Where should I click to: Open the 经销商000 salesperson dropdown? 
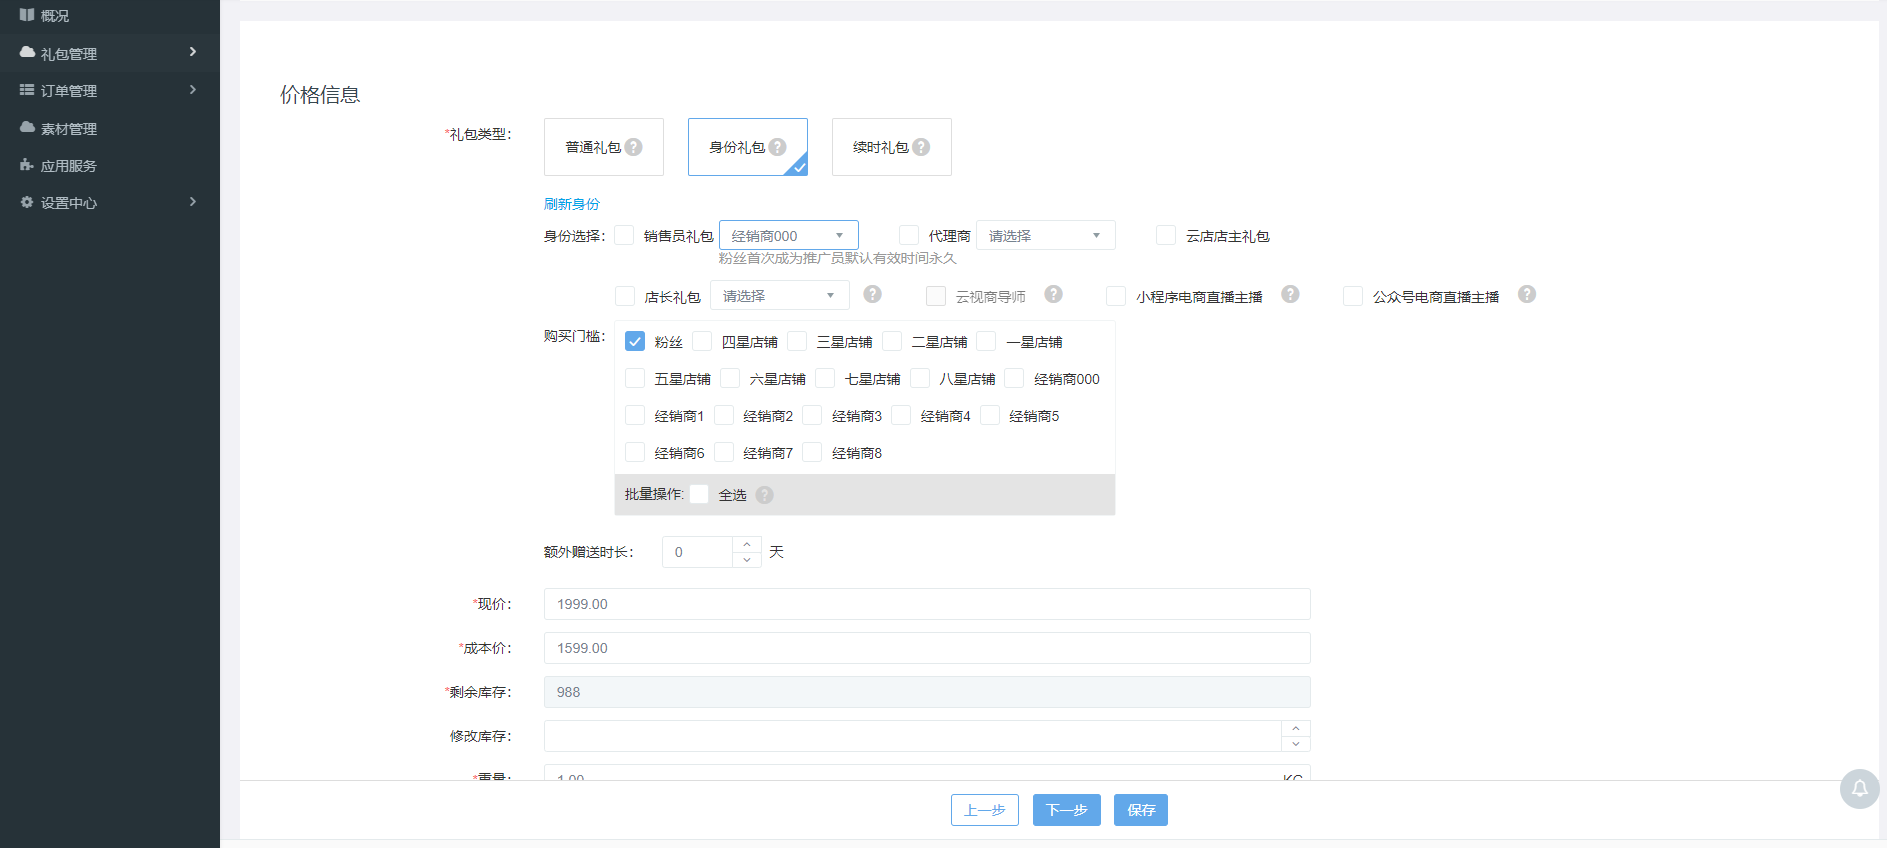click(788, 235)
